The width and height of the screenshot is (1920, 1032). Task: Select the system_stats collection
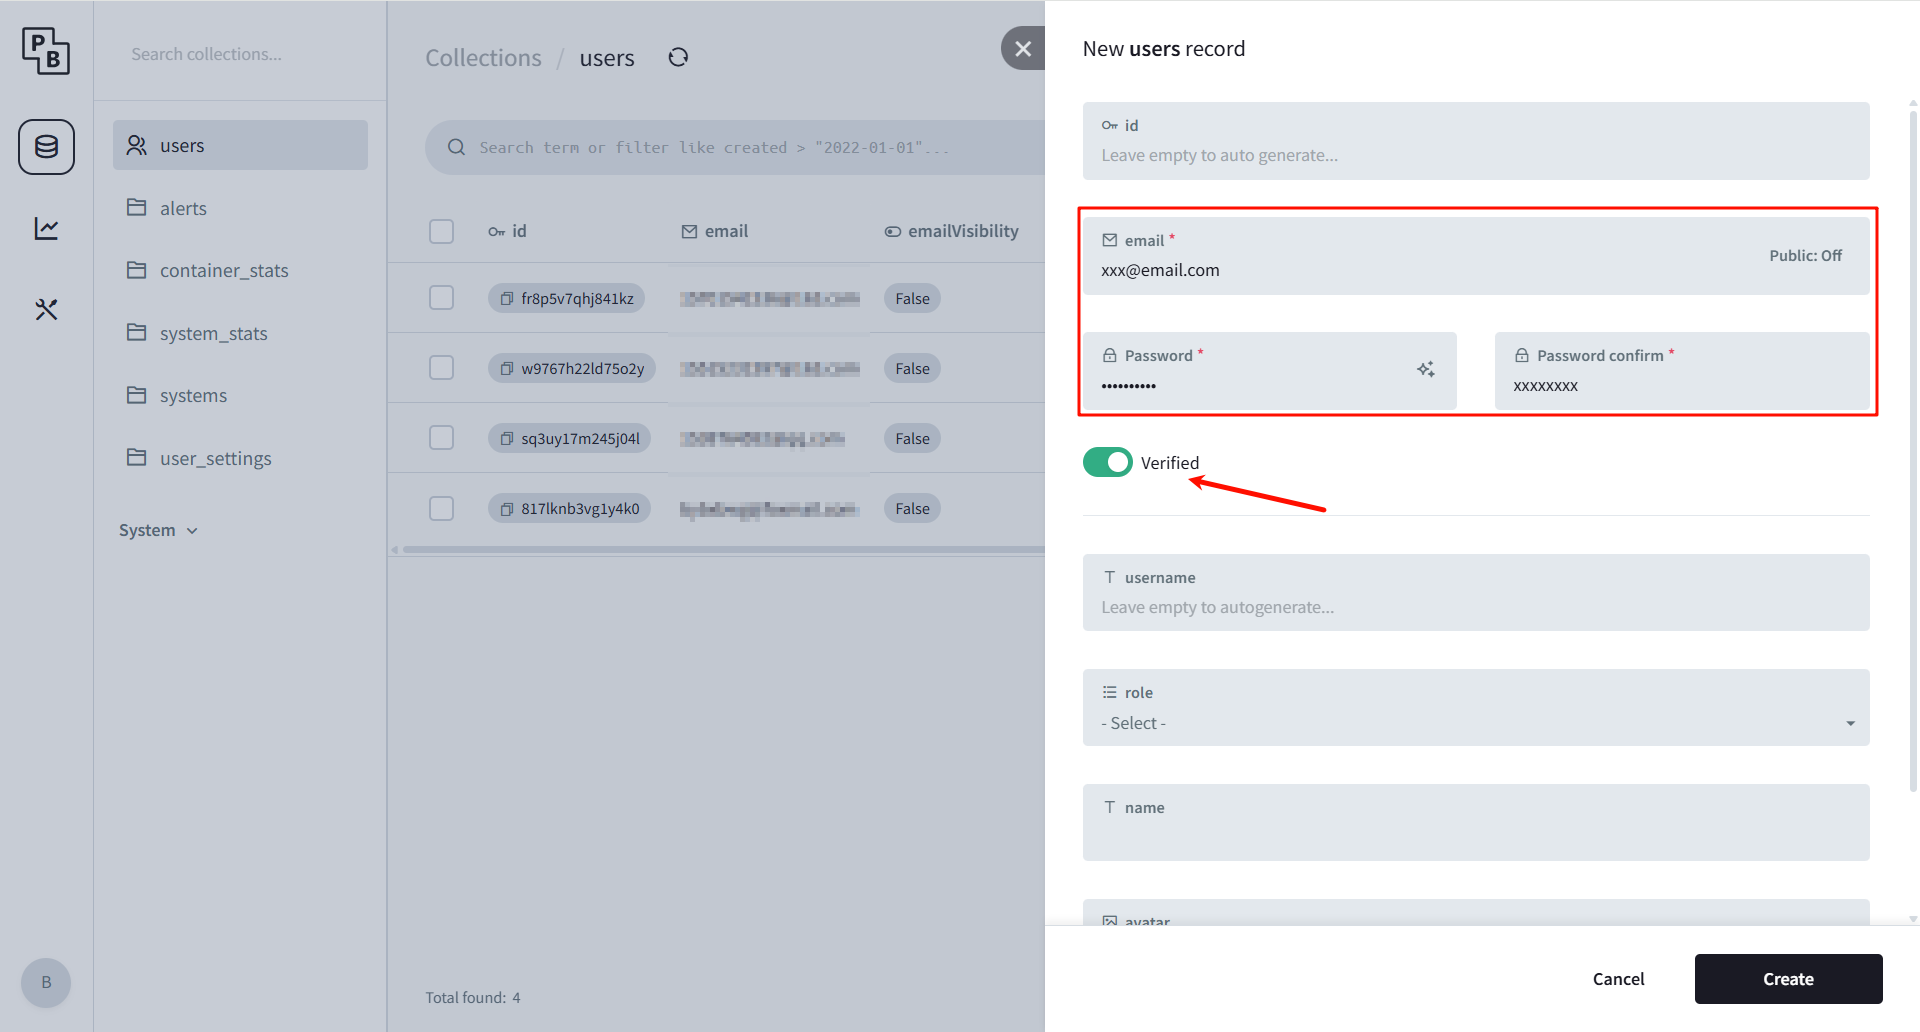(240, 333)
